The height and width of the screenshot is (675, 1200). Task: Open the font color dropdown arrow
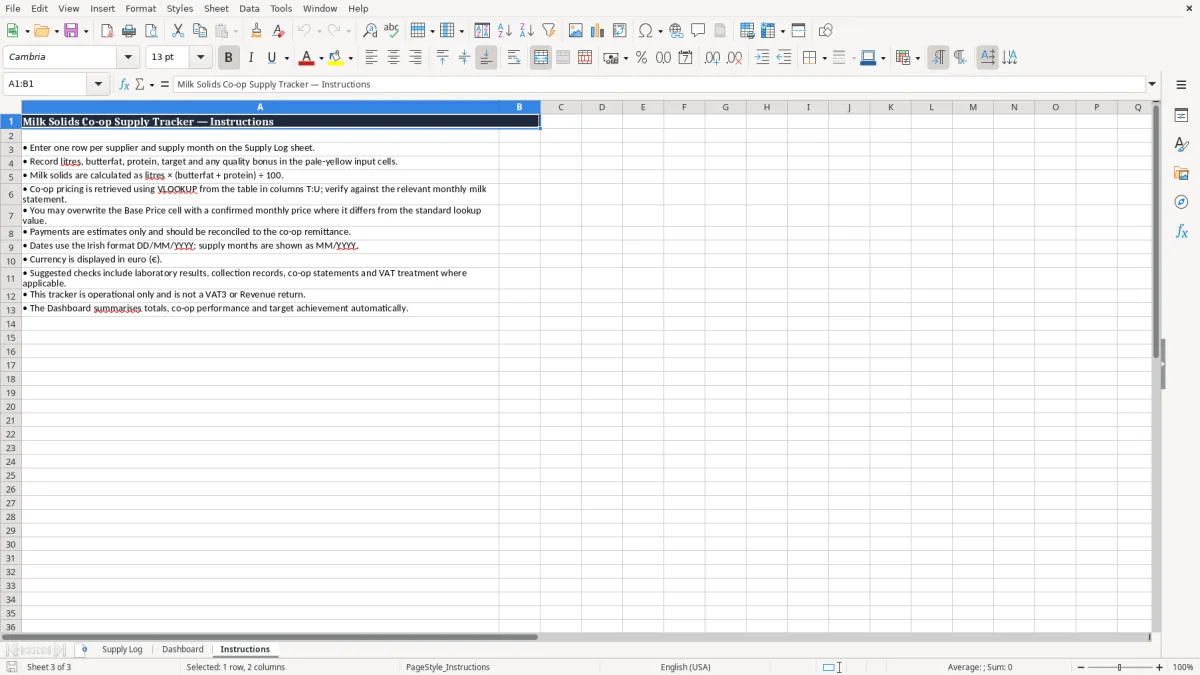pos(321,58)
